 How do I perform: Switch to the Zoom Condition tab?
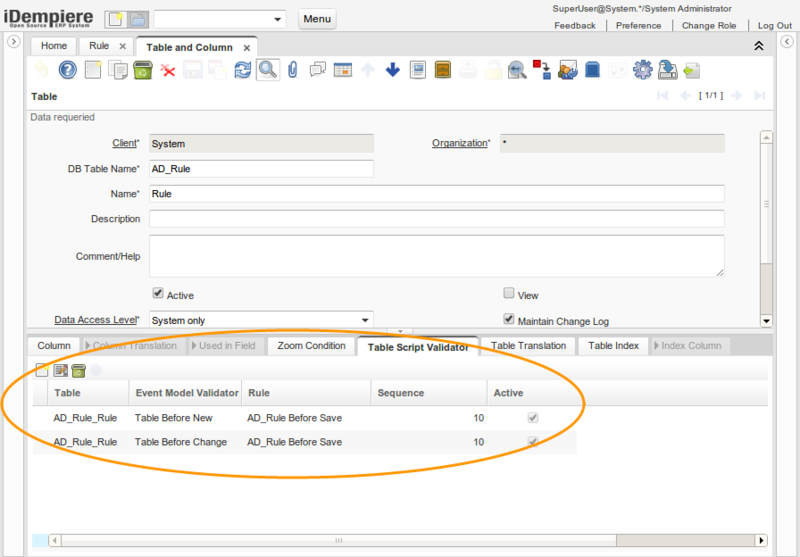click(311, 346)
